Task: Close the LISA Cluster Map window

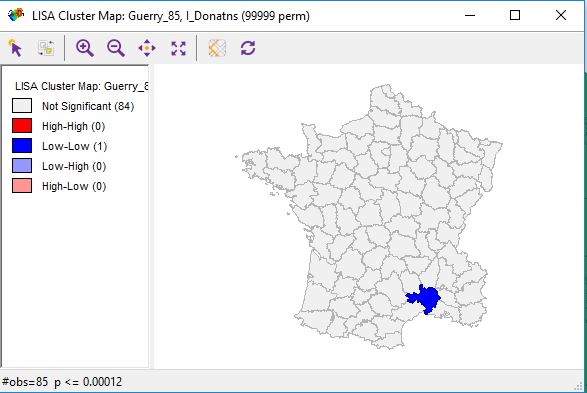Action: (561, 15)
